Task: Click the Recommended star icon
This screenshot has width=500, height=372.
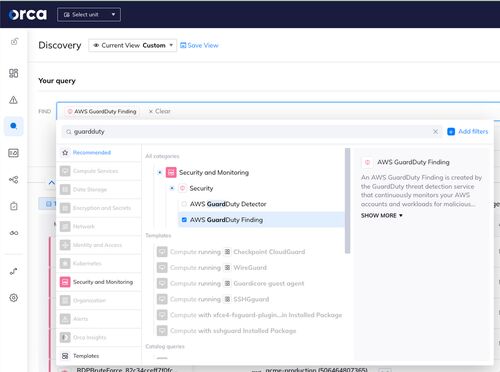Action: click(x=65, y=153)
